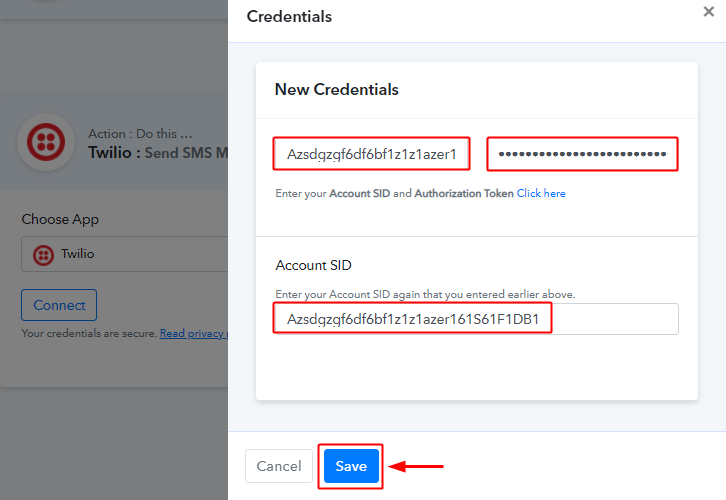Click the 'Action : Do this ...' text
The image size is (726, 500).
[140, 134]
